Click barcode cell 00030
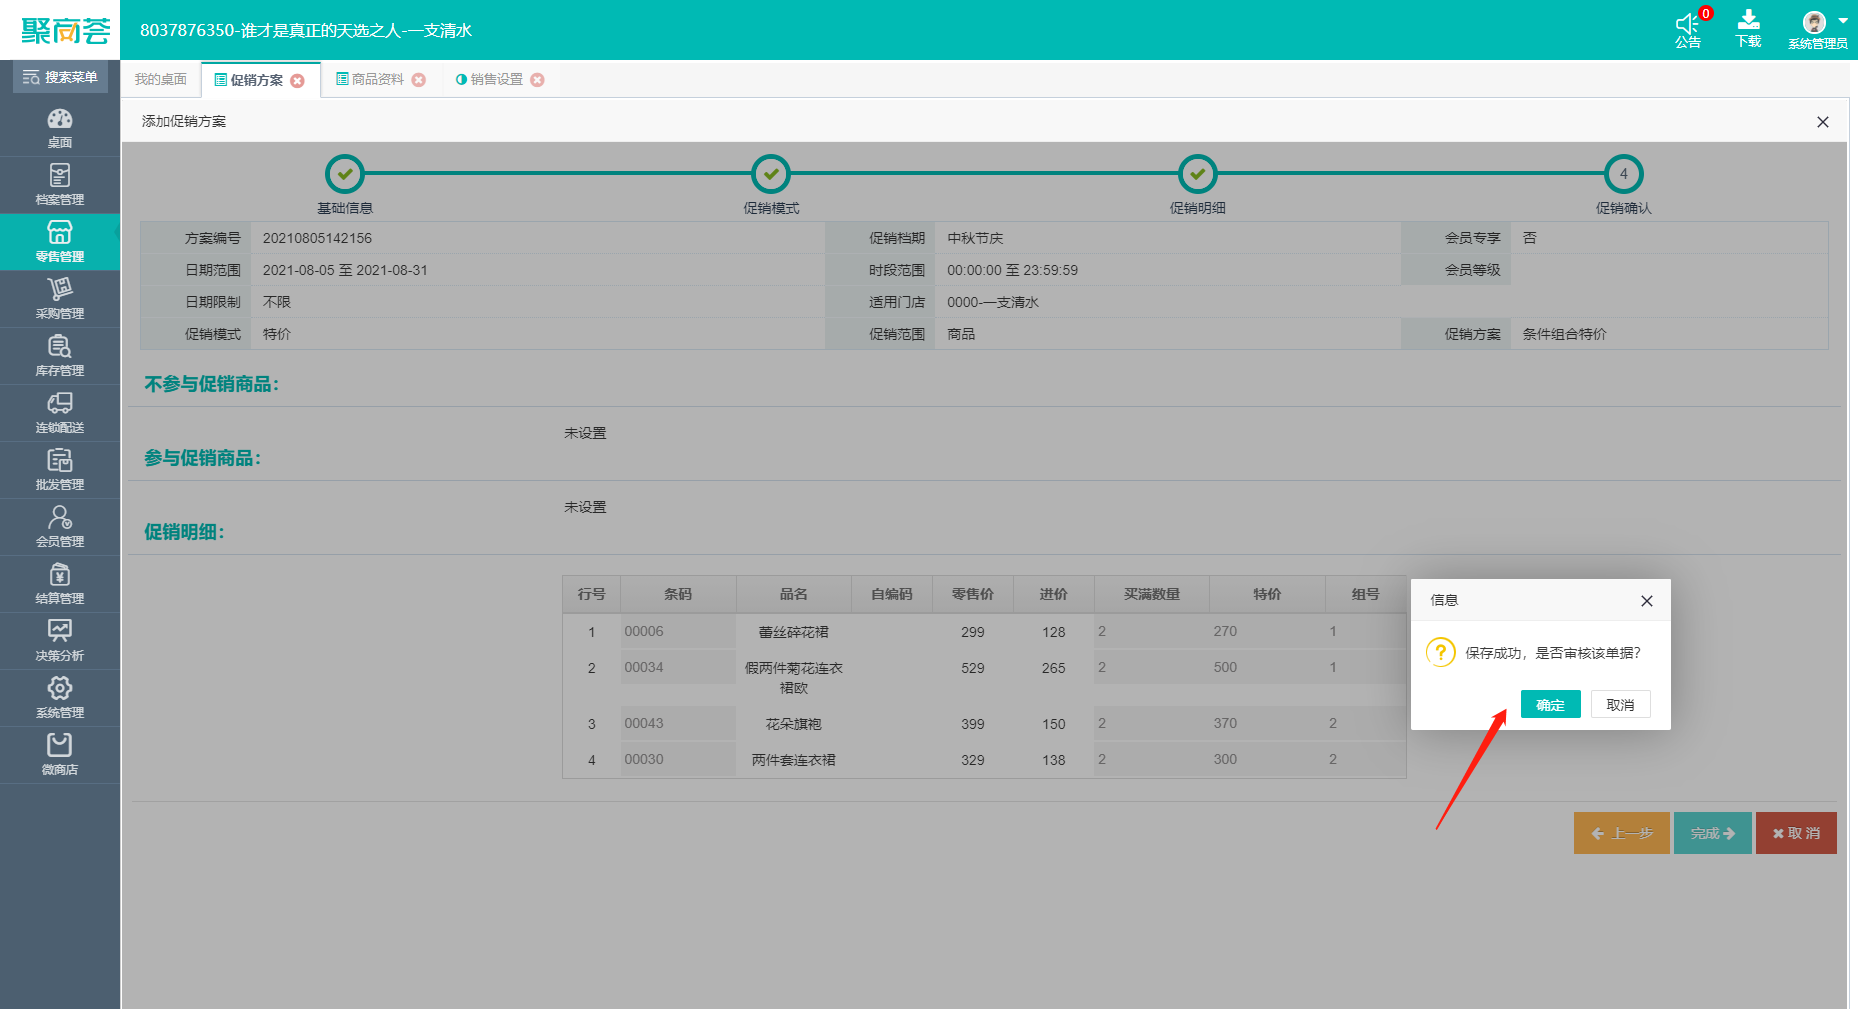Viewport: 1858px width, 1009px height. pos(678,759)
